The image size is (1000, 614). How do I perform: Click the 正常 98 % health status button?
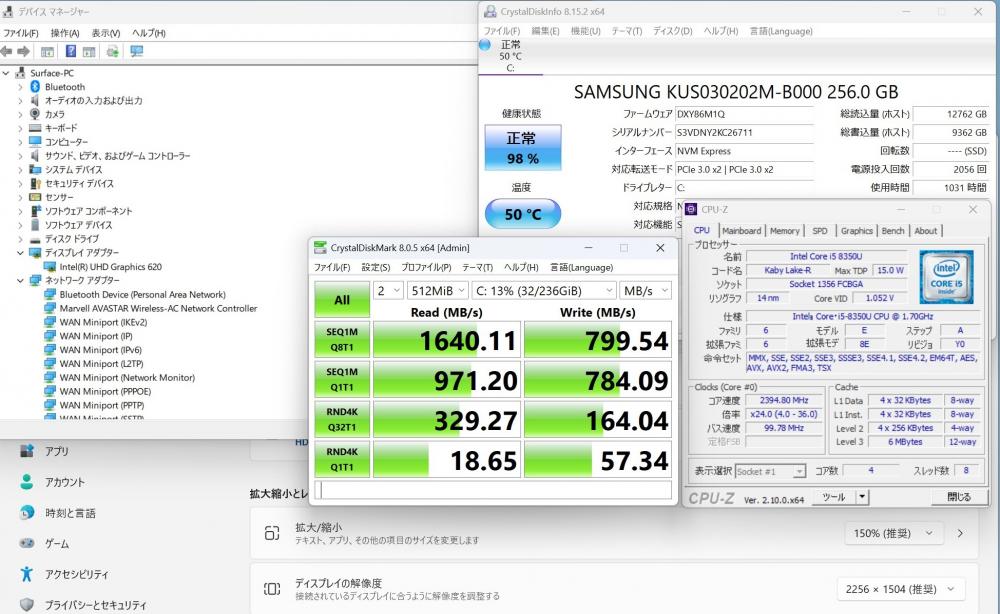(523, 148)
